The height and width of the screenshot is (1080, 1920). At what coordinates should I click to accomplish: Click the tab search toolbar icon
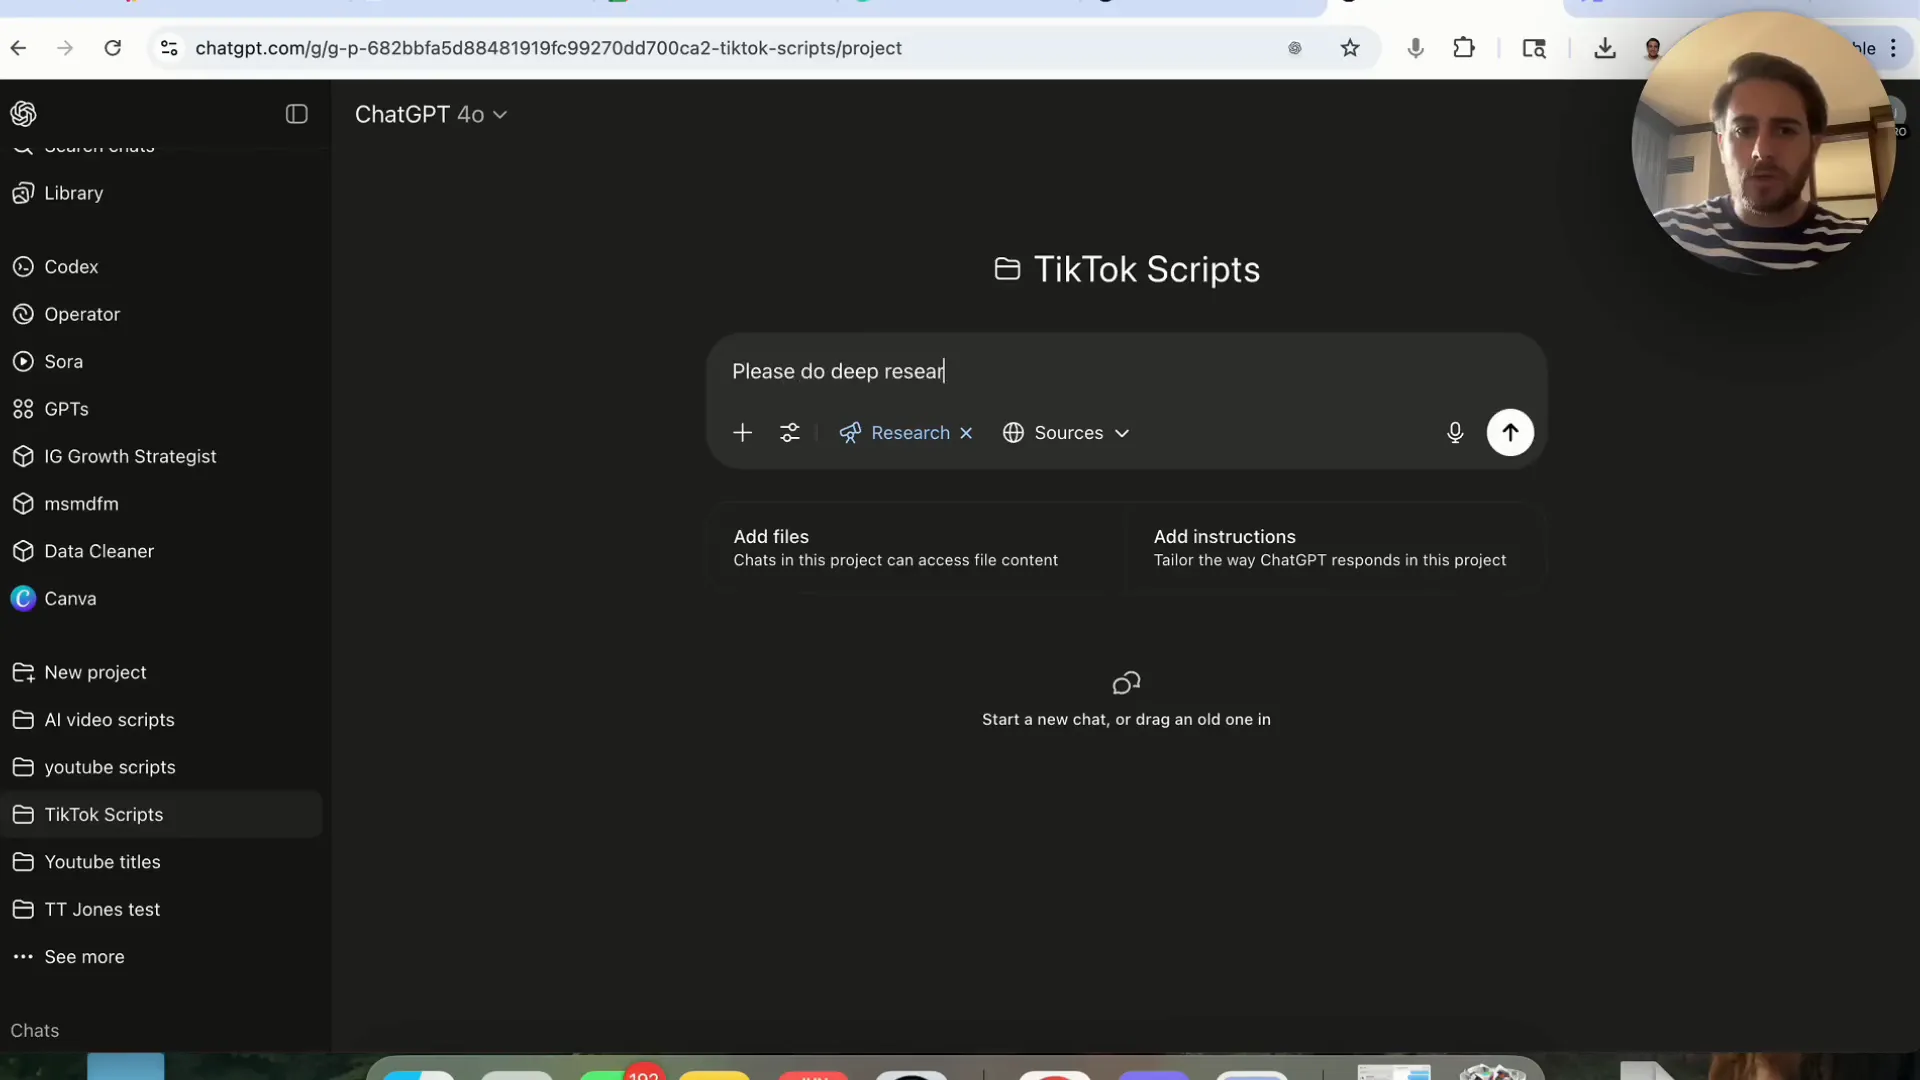pos(1534,48)
